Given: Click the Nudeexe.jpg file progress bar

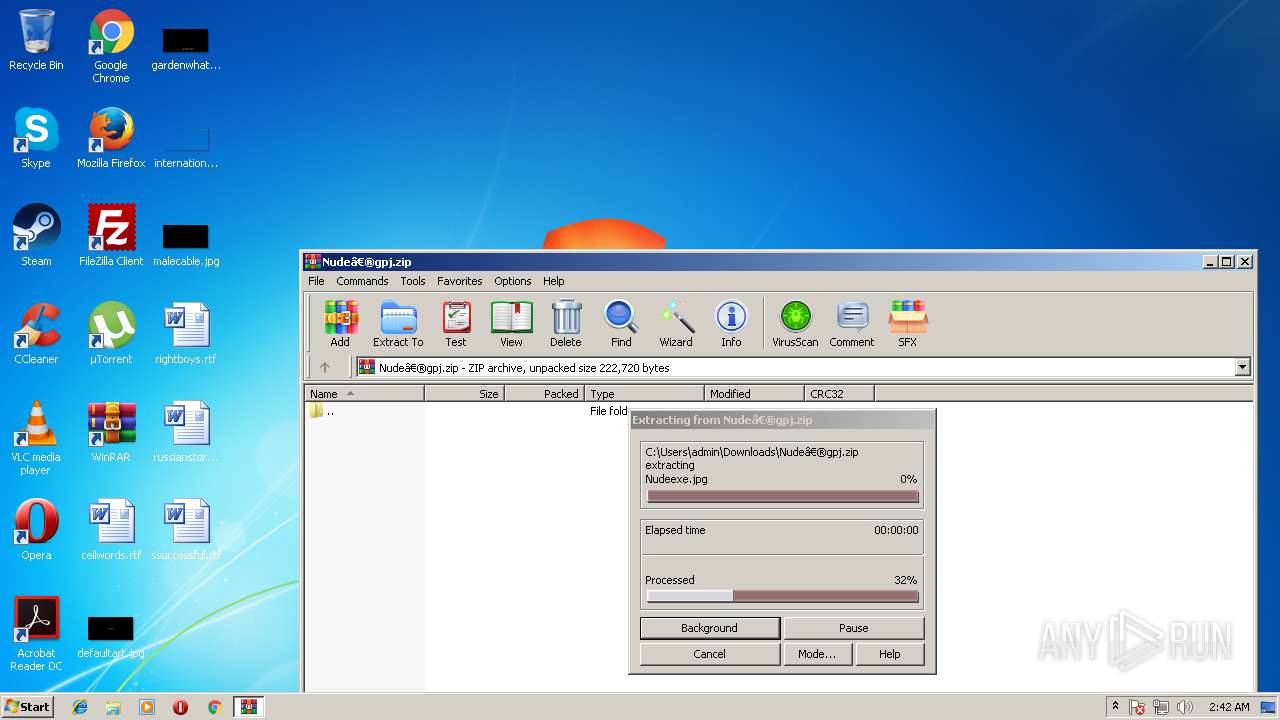Looking at the screenshot, I should point(782,496).
